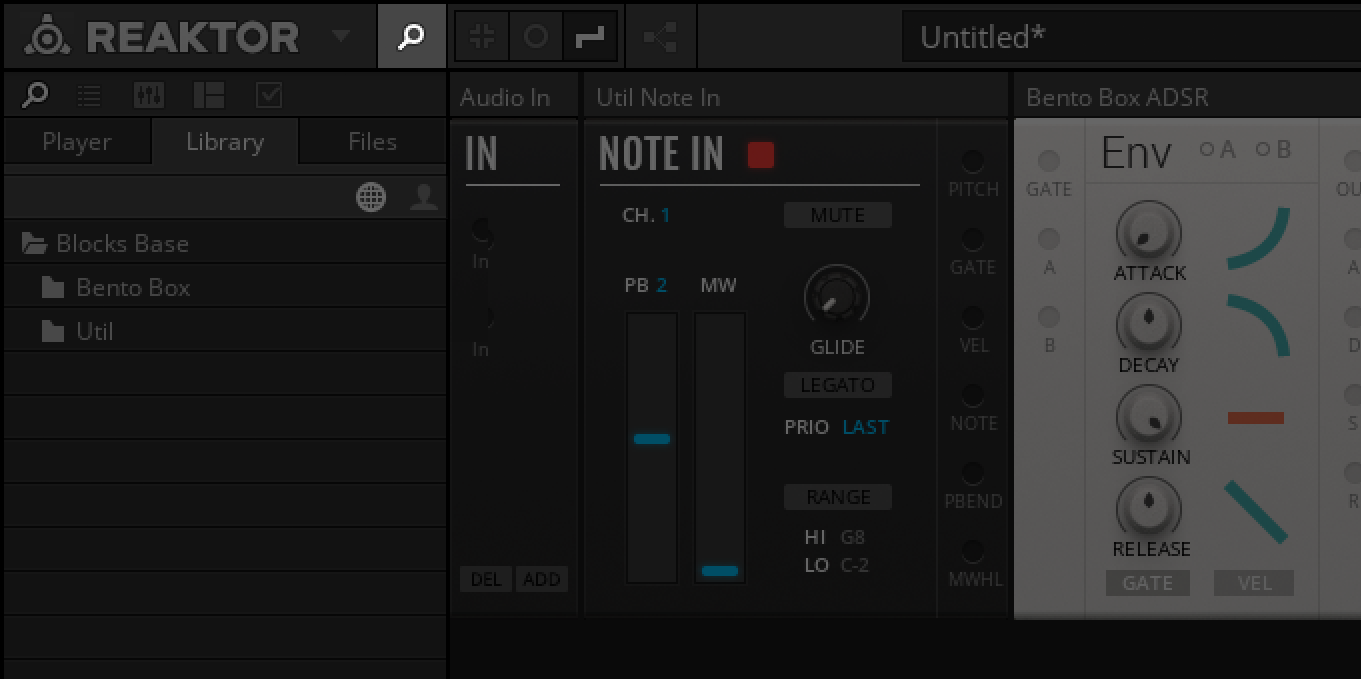Collapse the Blocks Base folder
The width and height of the screenshot is (1361, 679).
click(225, 243)
